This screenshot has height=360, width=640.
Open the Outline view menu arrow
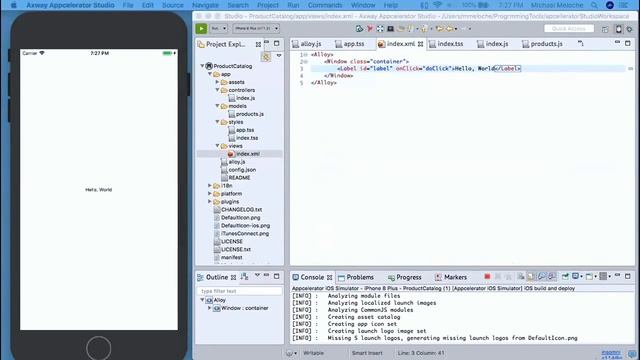click(x=257, y=276)
